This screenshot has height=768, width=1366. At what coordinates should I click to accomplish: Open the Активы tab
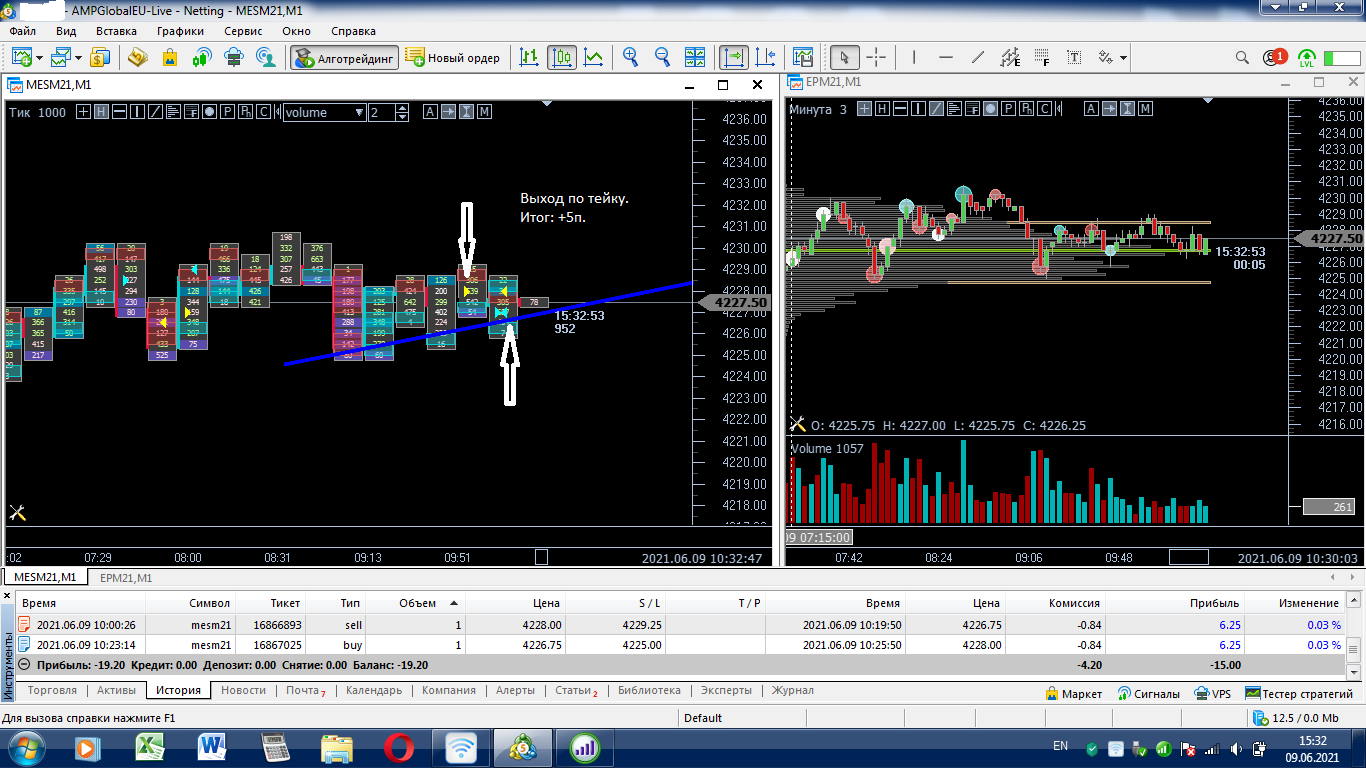coord(116,690)
